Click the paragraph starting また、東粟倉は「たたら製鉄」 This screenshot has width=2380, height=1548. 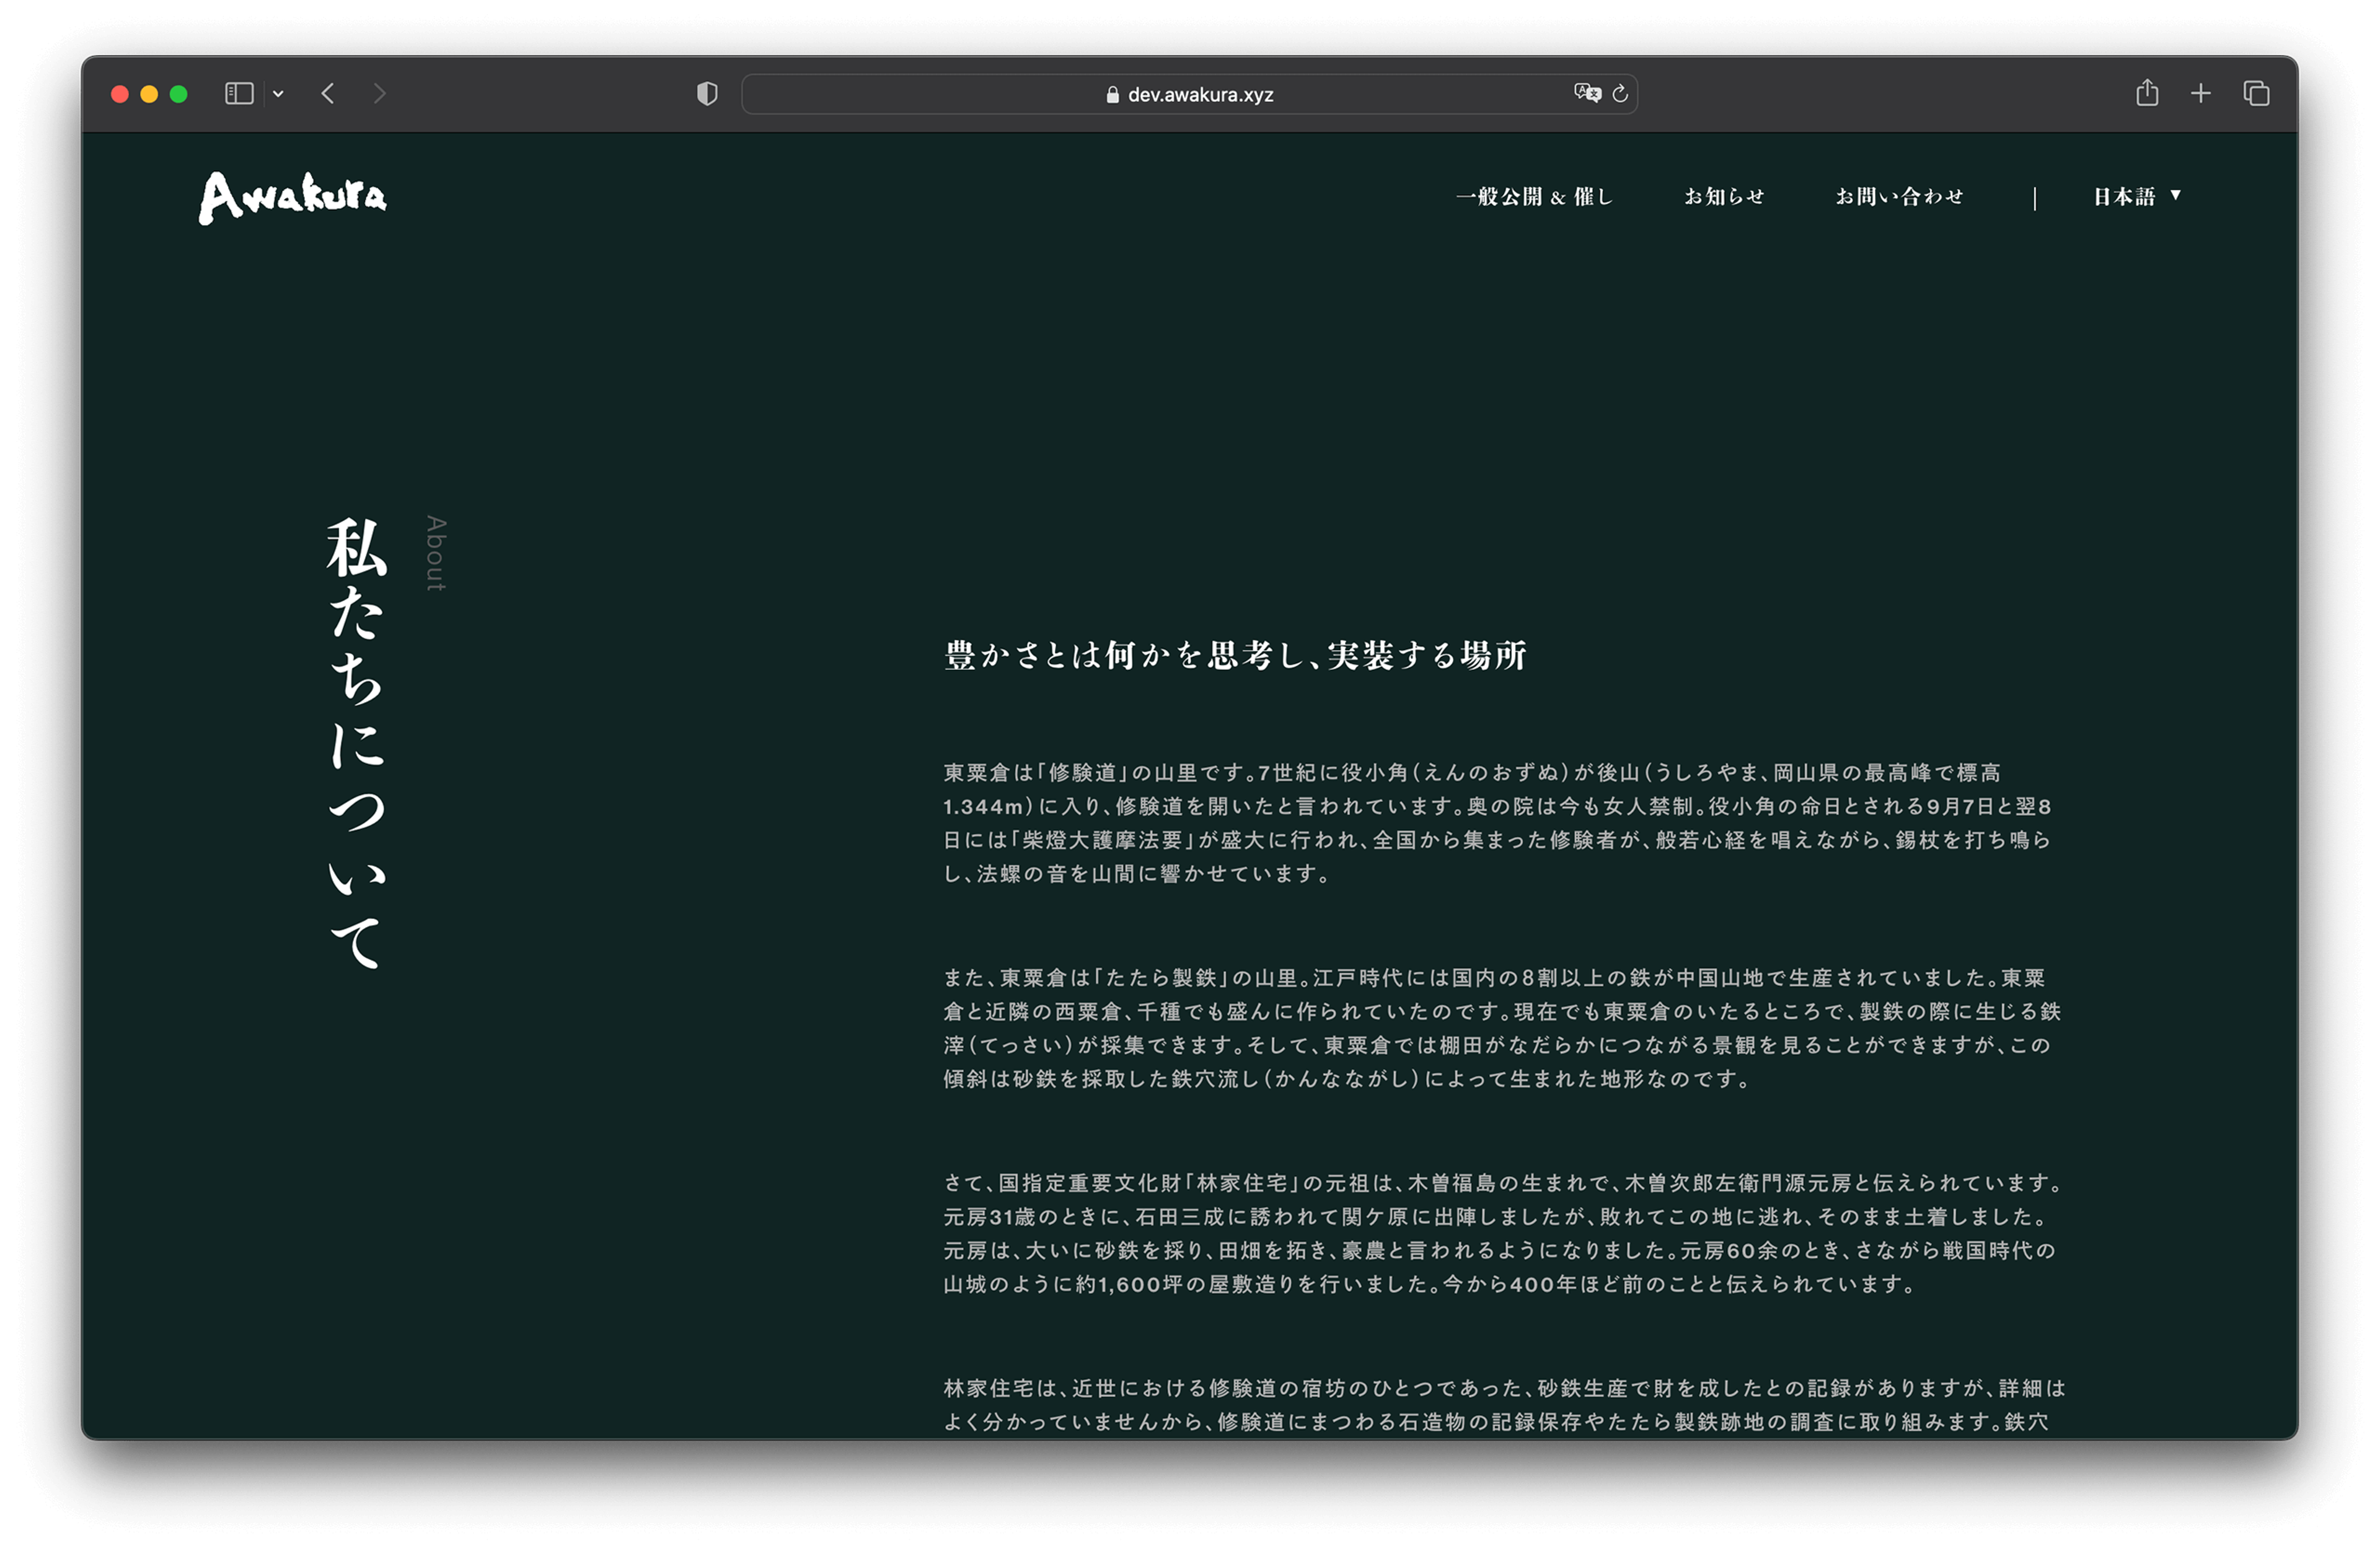(x=1502, y=1028)
